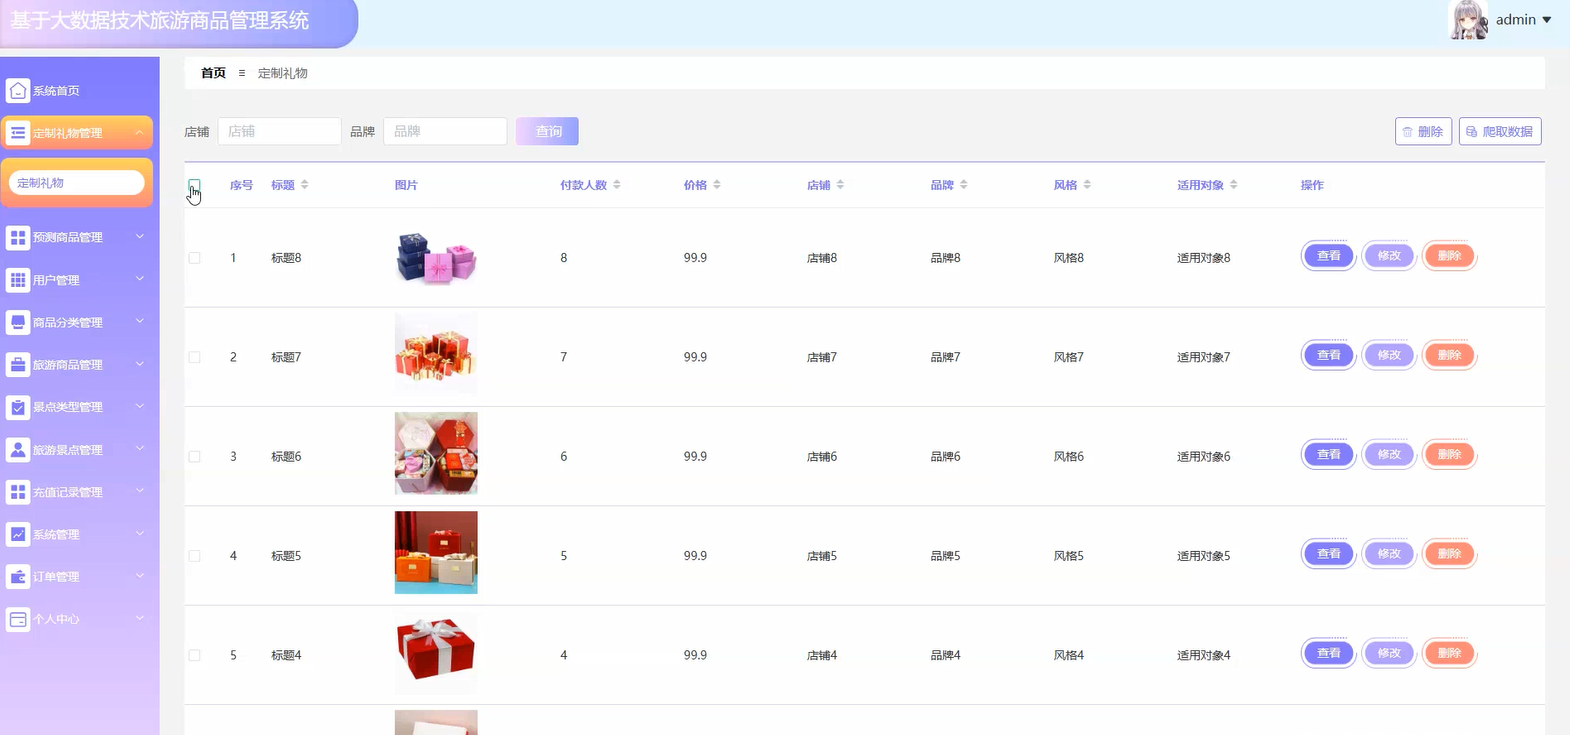Open 订单管理 menu label
This screenshot has height=735, width=1570.
coord(56,577)
